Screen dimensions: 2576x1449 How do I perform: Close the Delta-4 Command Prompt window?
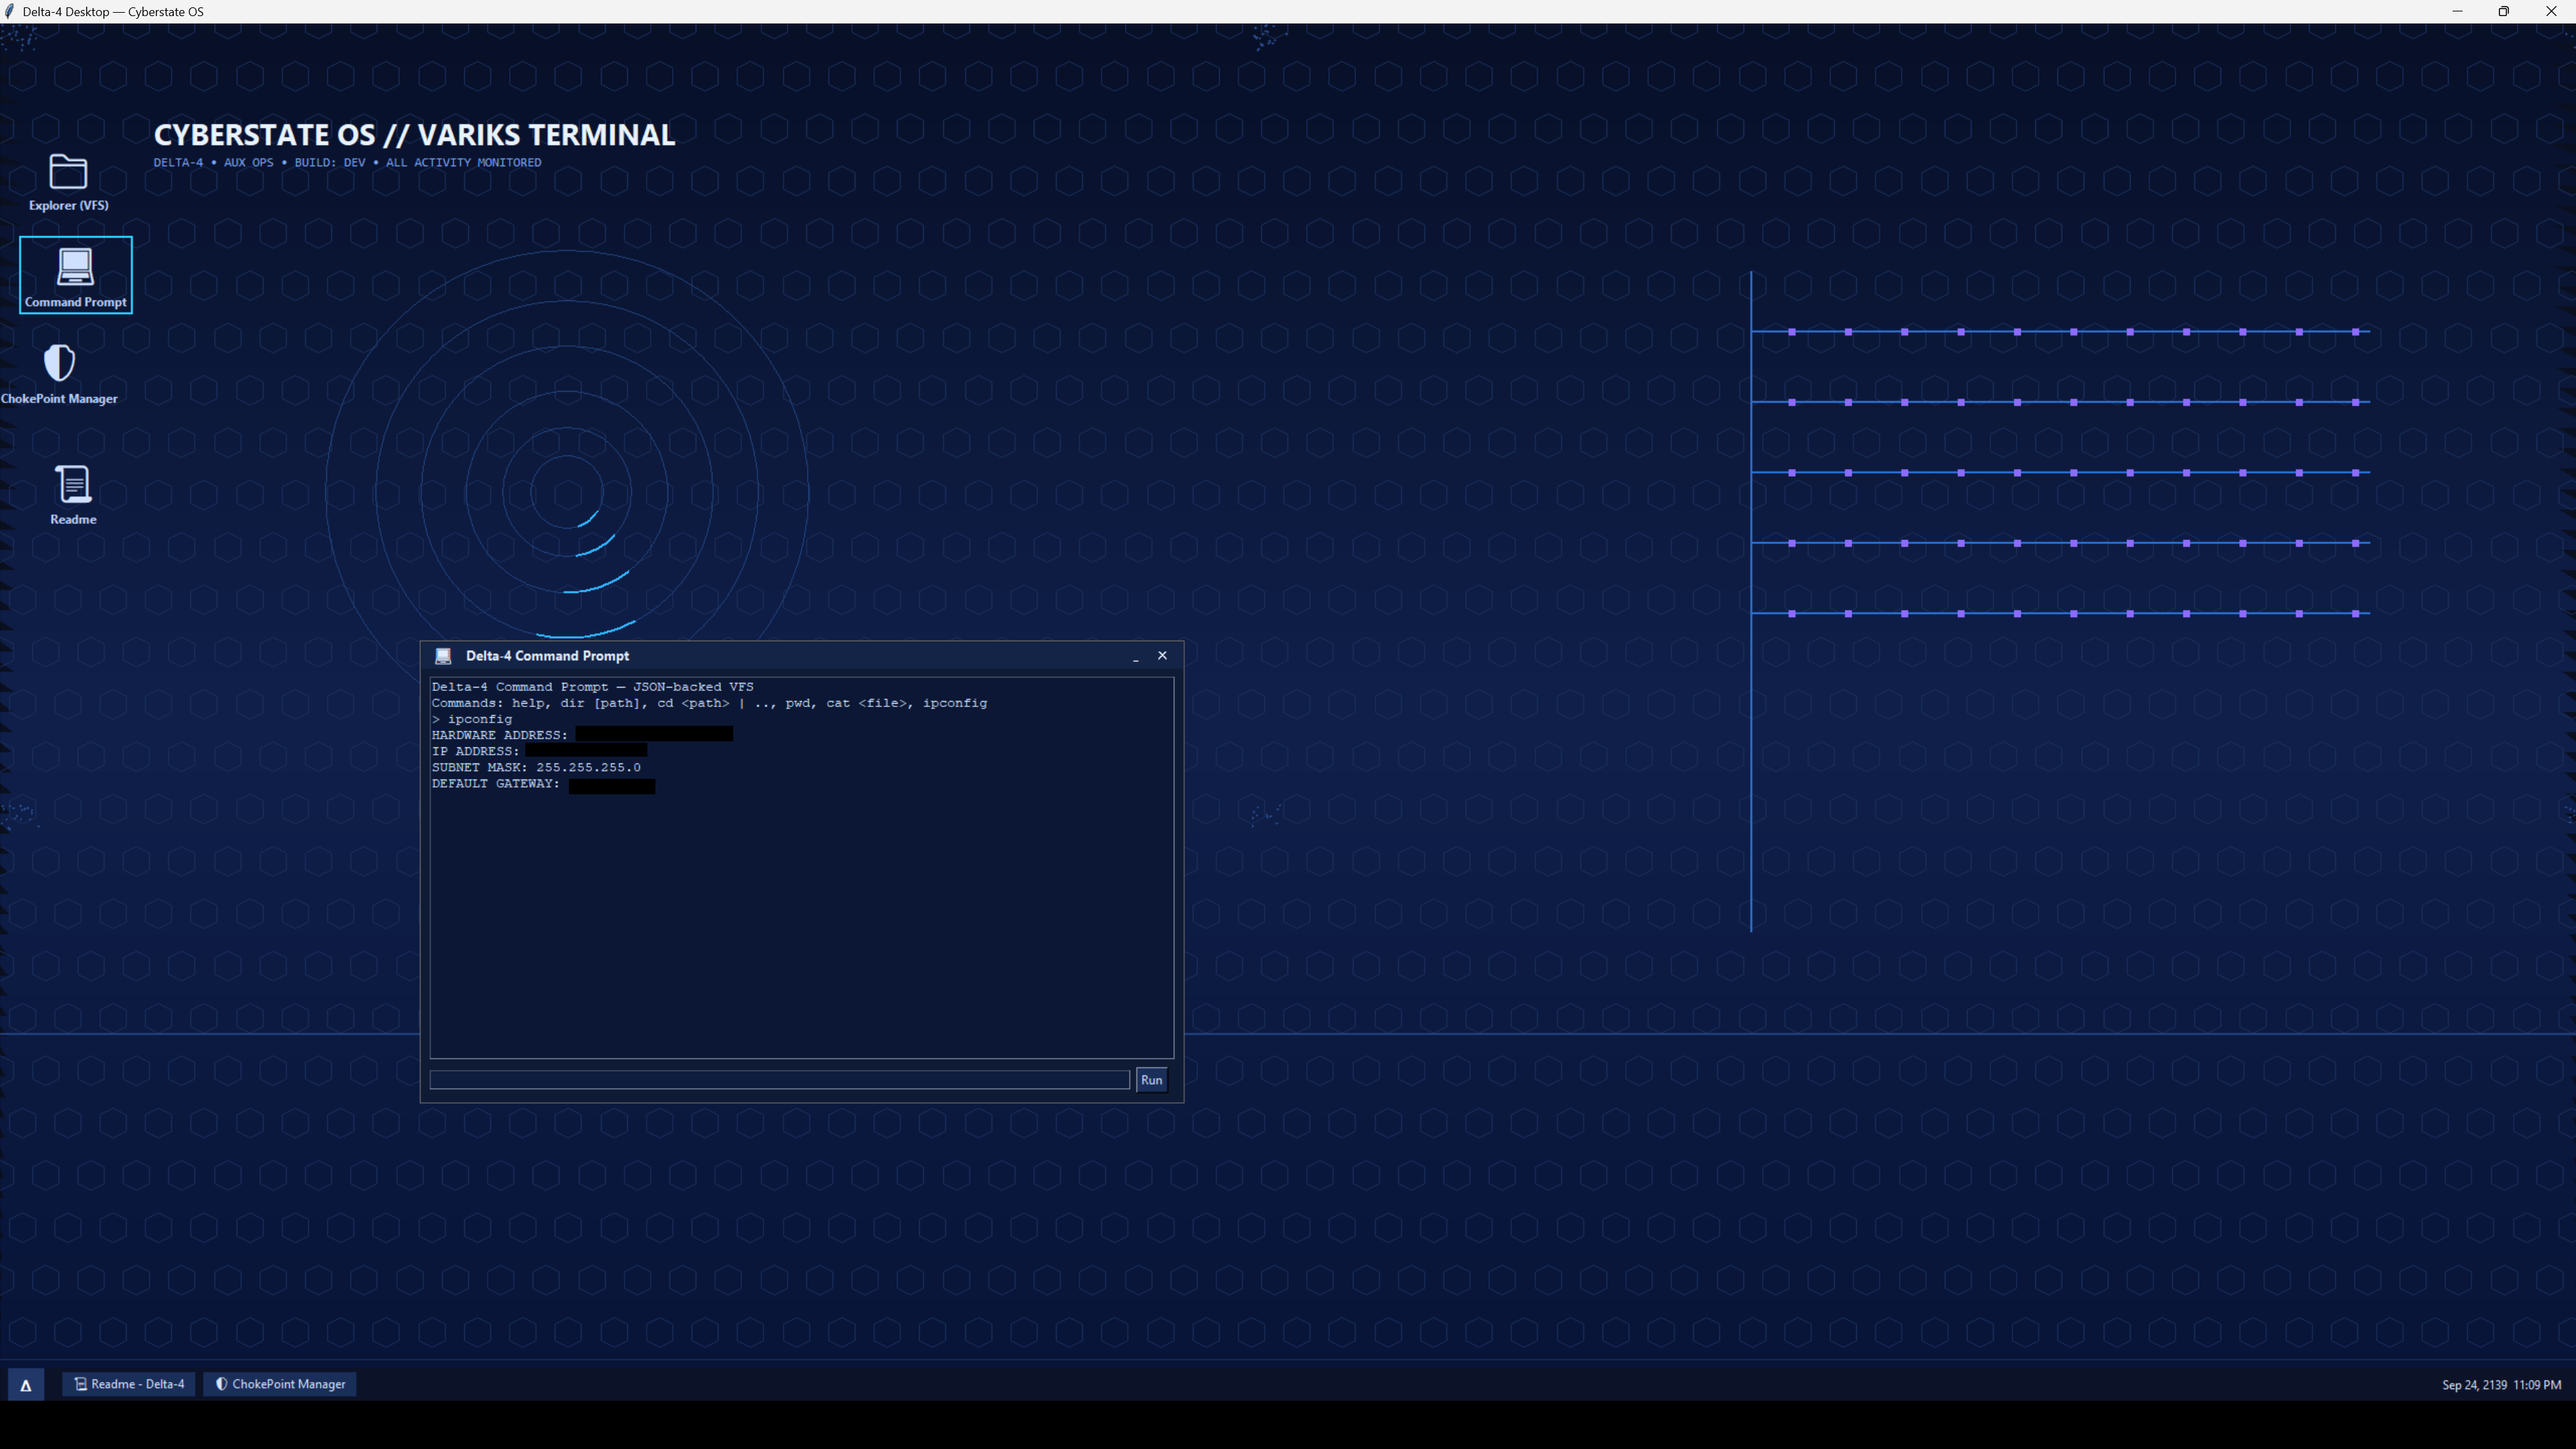pos(1162,656)
